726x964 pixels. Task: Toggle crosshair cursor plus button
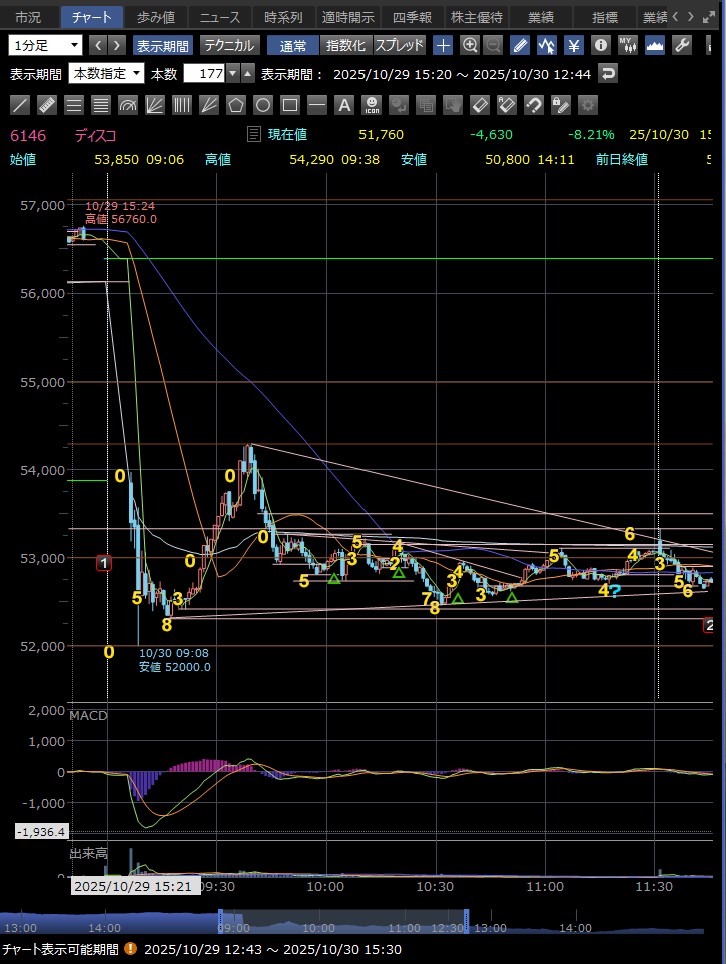click(443, 45)
